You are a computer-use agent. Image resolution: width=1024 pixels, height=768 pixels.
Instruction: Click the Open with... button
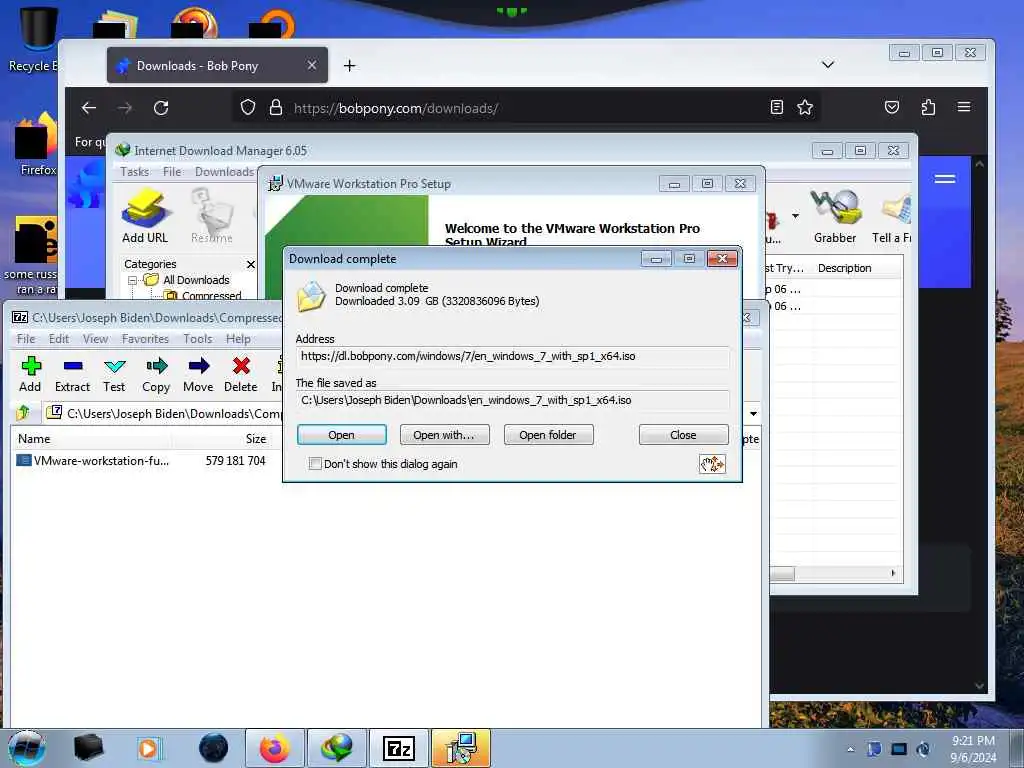tap(444, 435)
